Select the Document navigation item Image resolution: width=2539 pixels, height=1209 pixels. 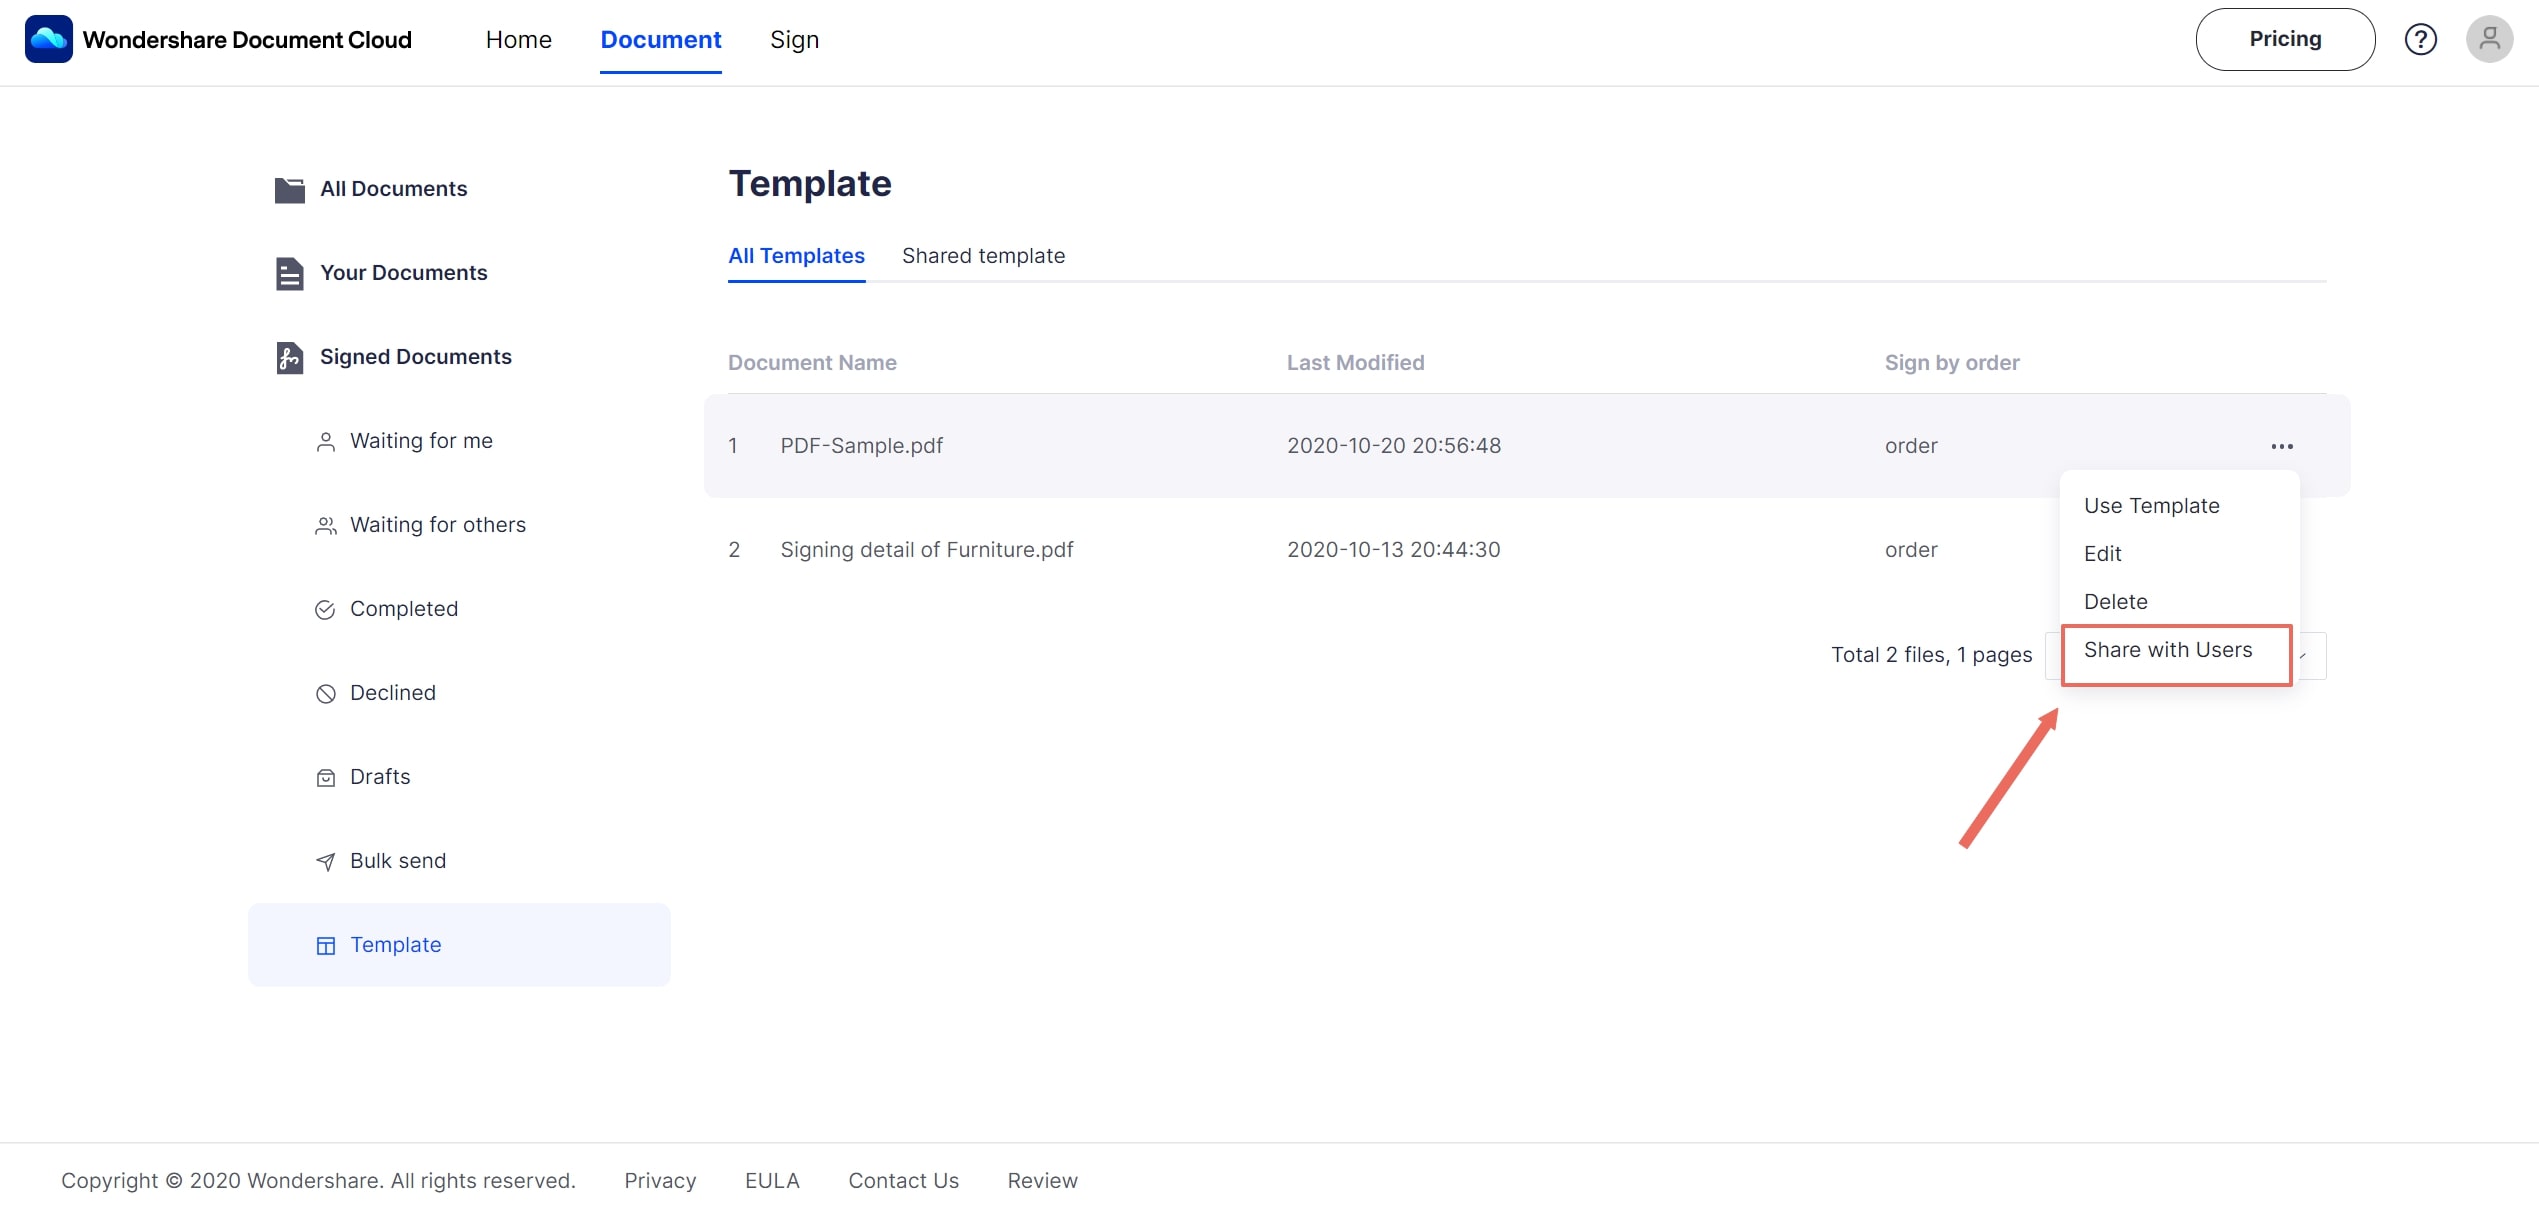coord(661,39)
